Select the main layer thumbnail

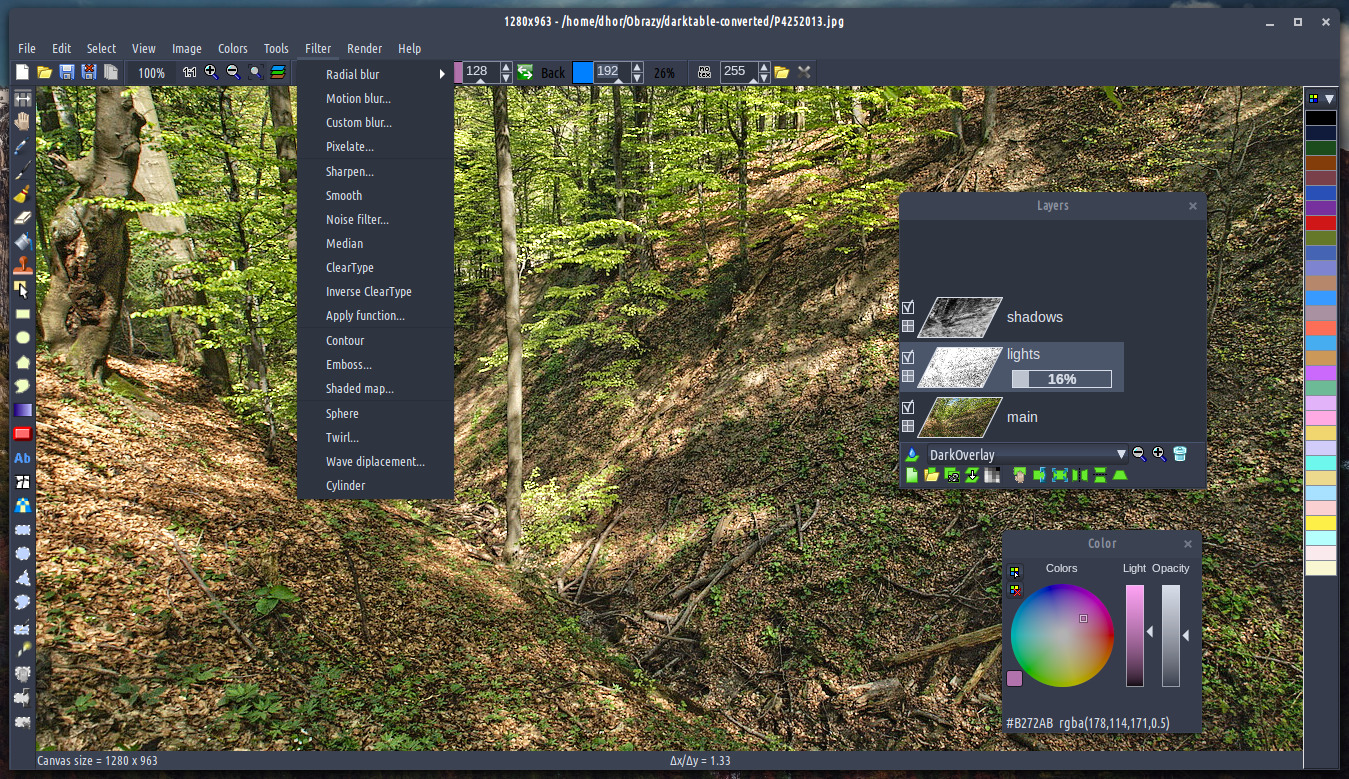(960, 417)
